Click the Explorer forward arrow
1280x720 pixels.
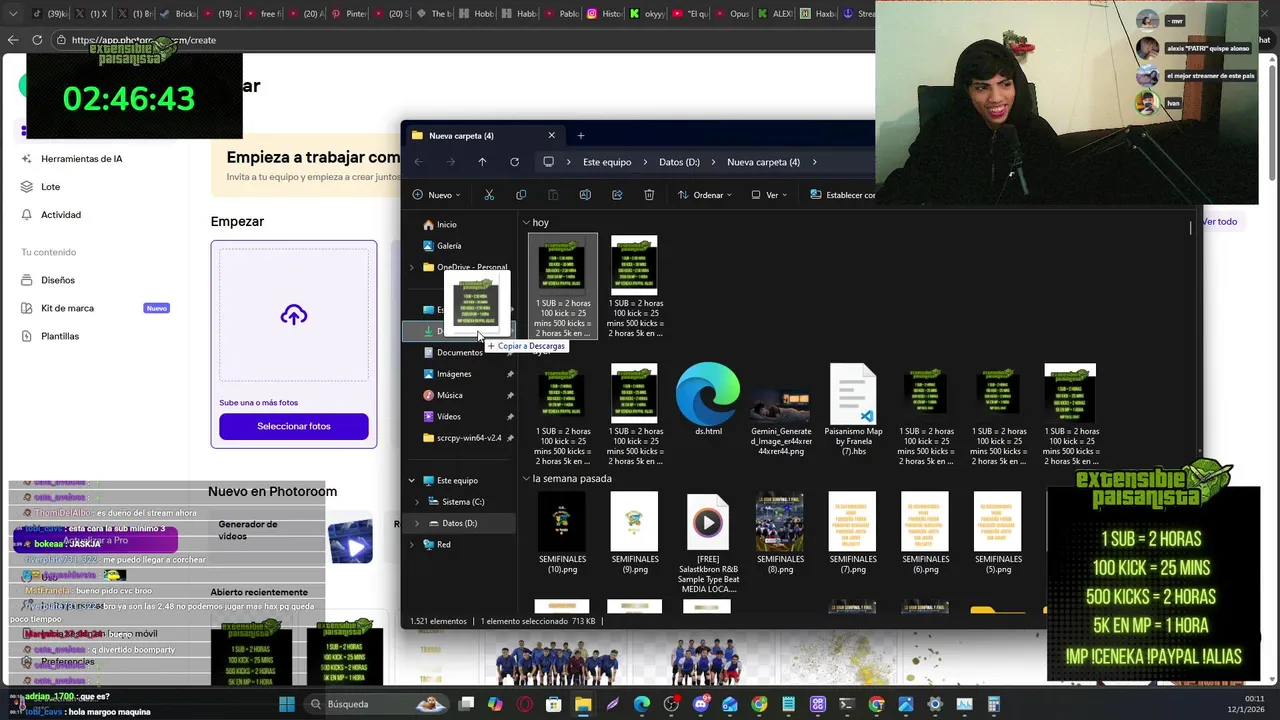coord(450,162)
